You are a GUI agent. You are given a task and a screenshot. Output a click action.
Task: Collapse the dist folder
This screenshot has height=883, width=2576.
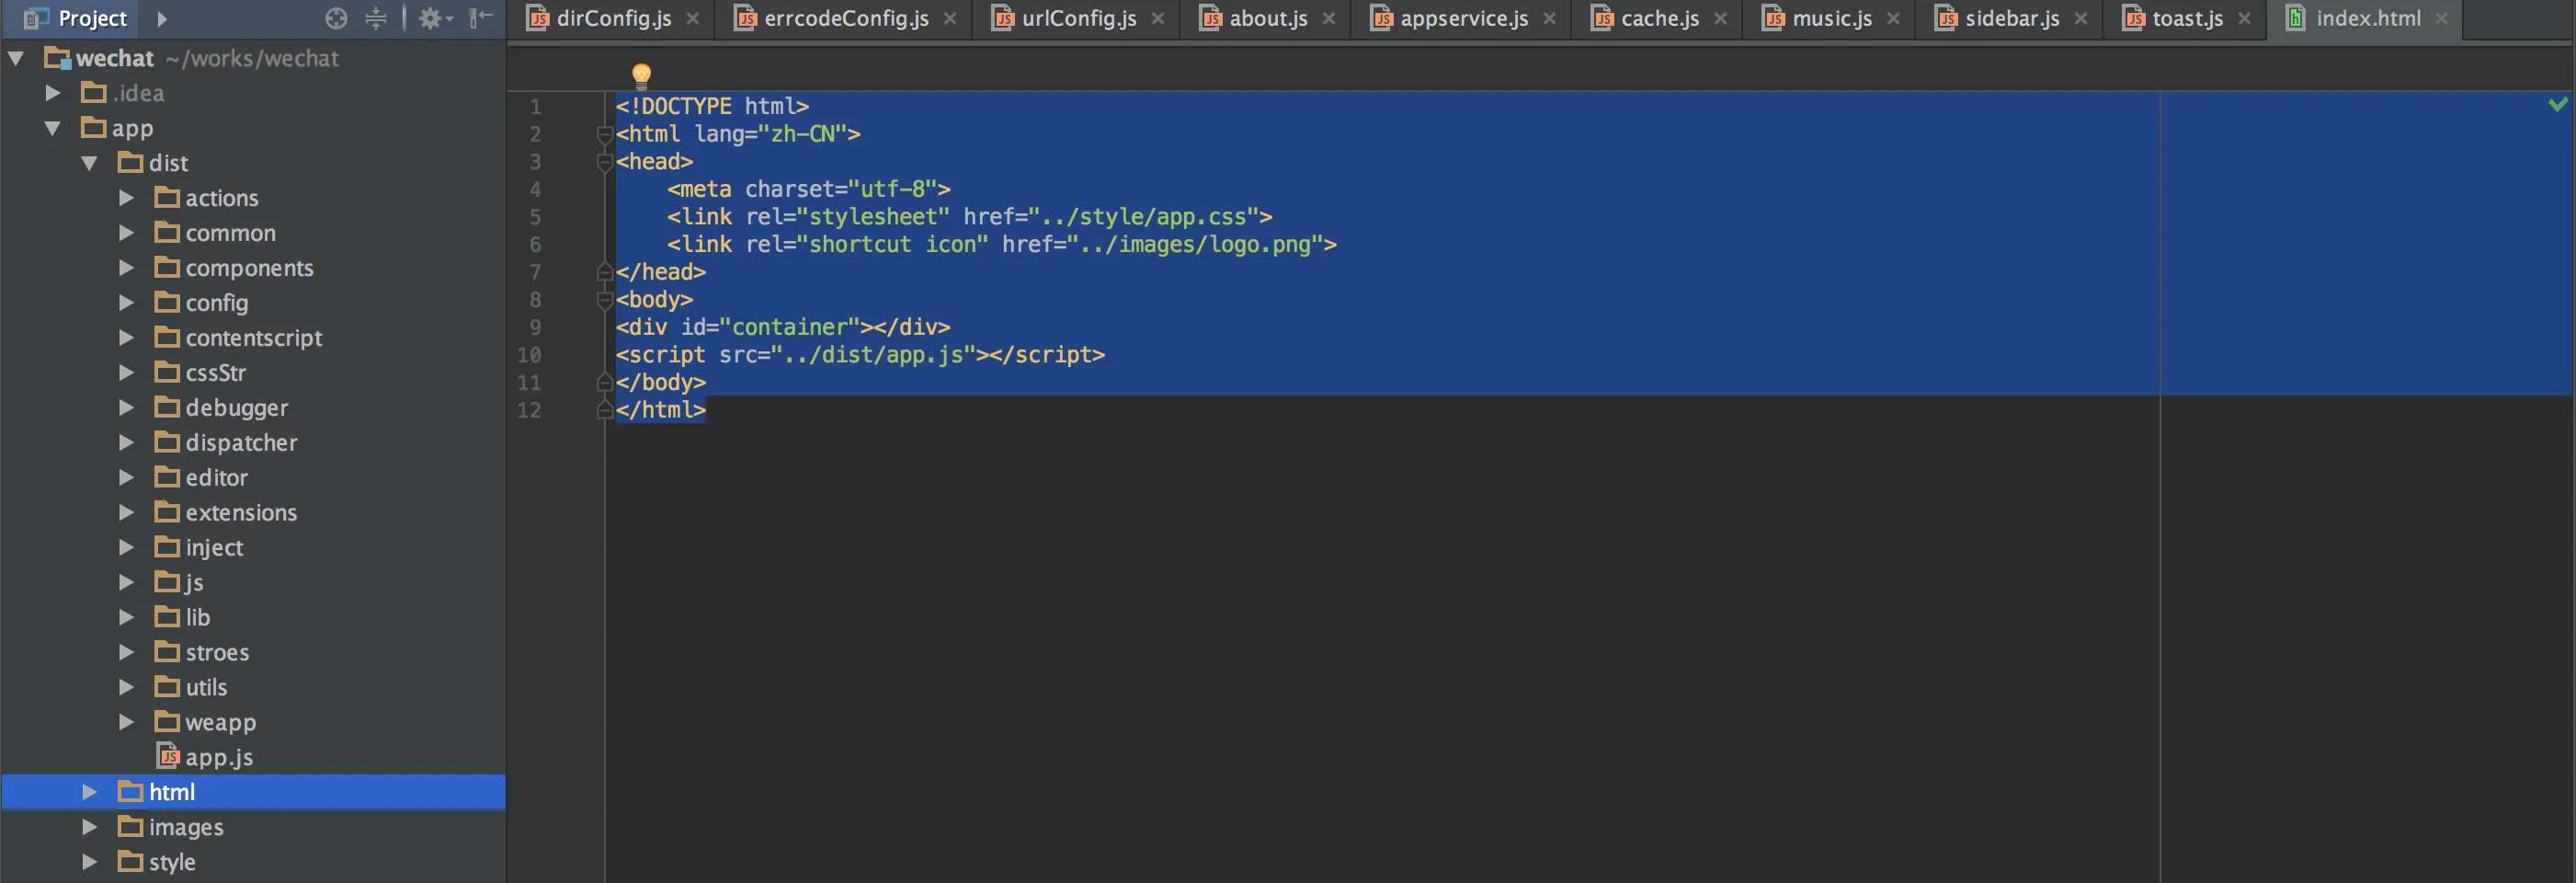tap(89, 163)
